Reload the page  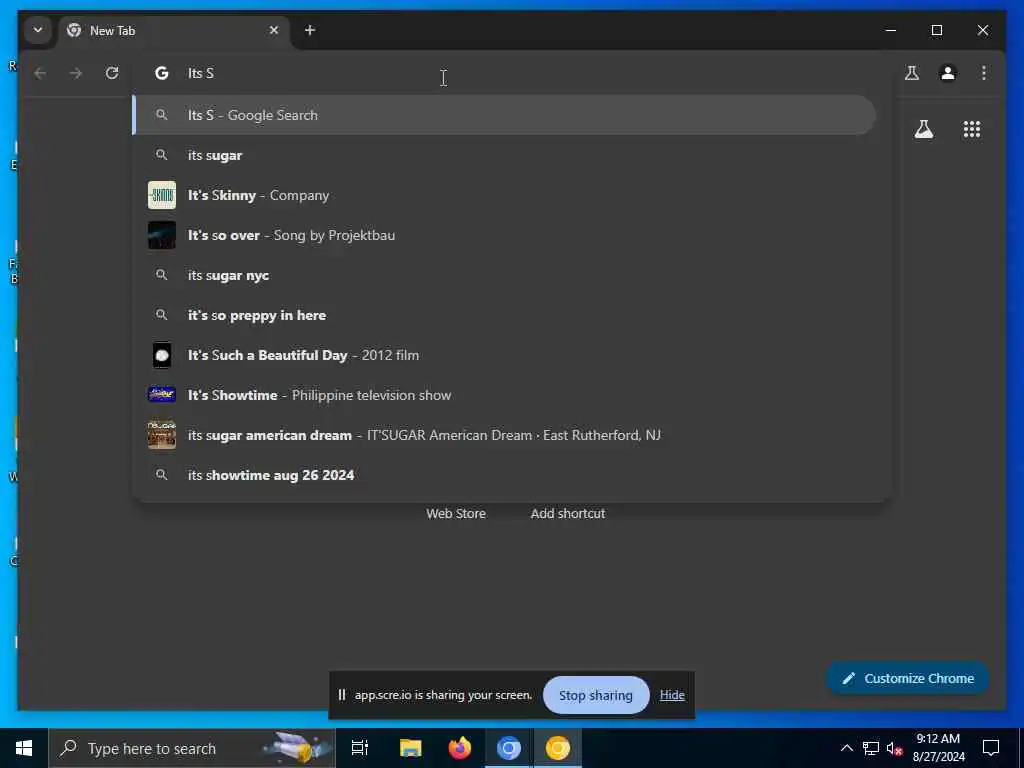pyautogui.click(x=112, y=73)
